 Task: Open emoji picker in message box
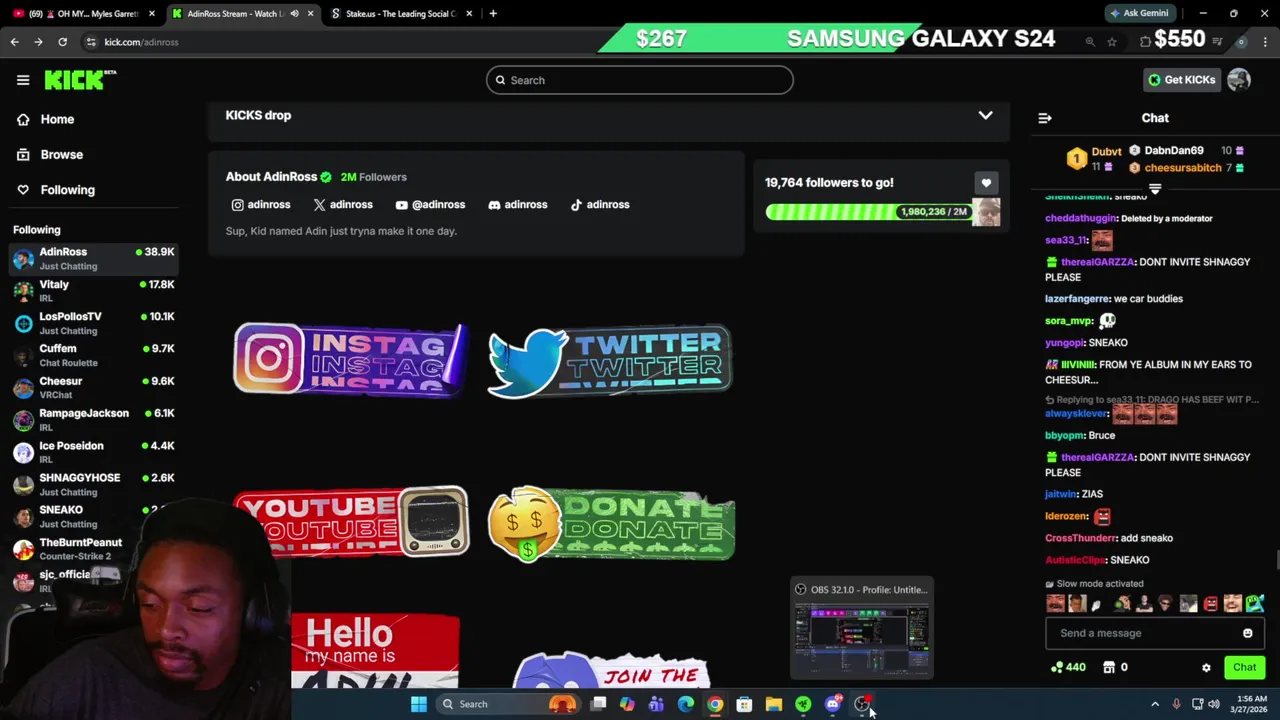pos(1247,633)
